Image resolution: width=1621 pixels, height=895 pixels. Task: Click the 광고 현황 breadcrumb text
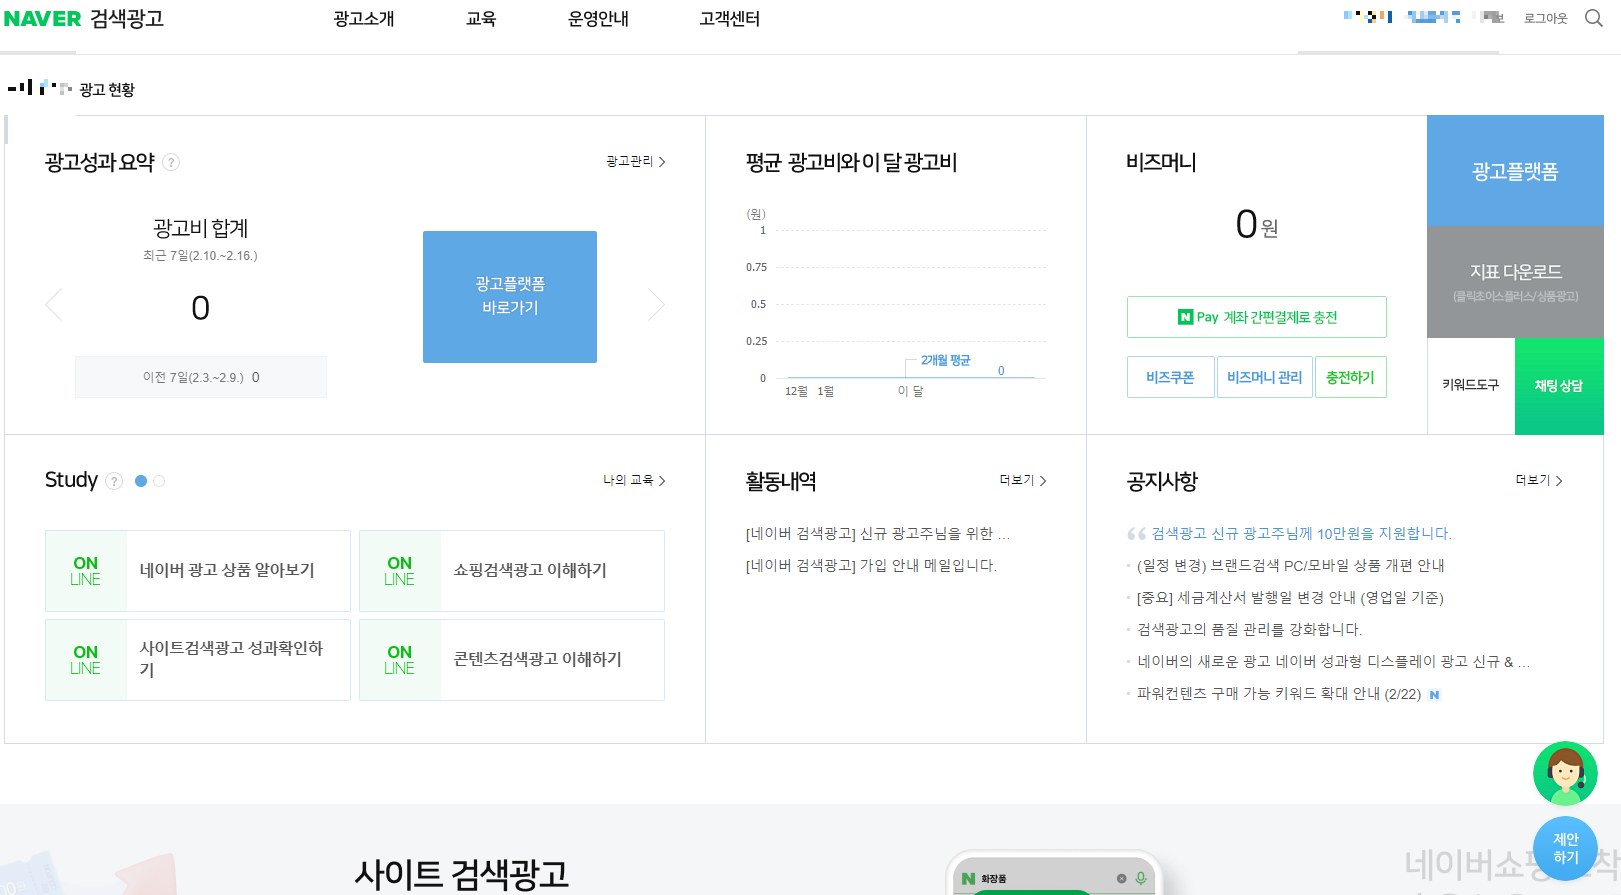[x=107, y=89]
